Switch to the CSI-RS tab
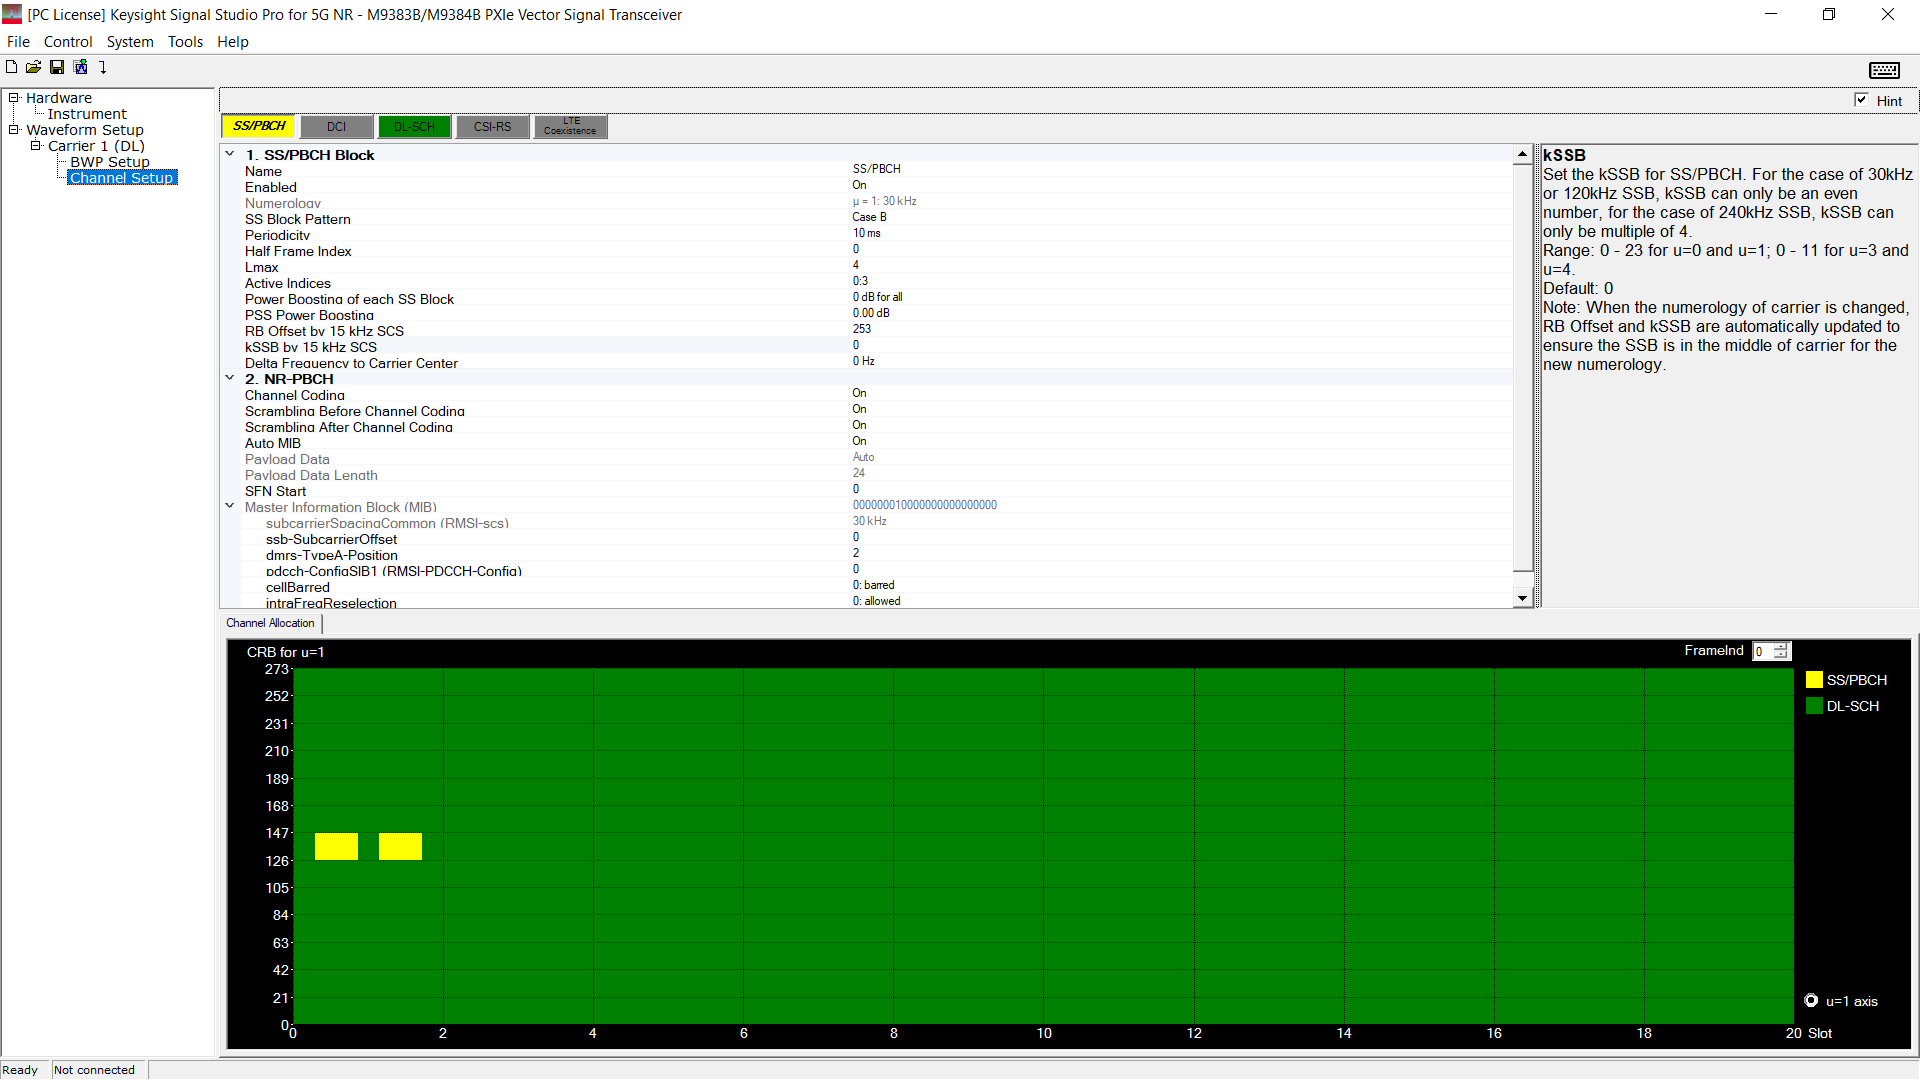The height and width of the screenshot is (1080, 1920). [492, 127]
